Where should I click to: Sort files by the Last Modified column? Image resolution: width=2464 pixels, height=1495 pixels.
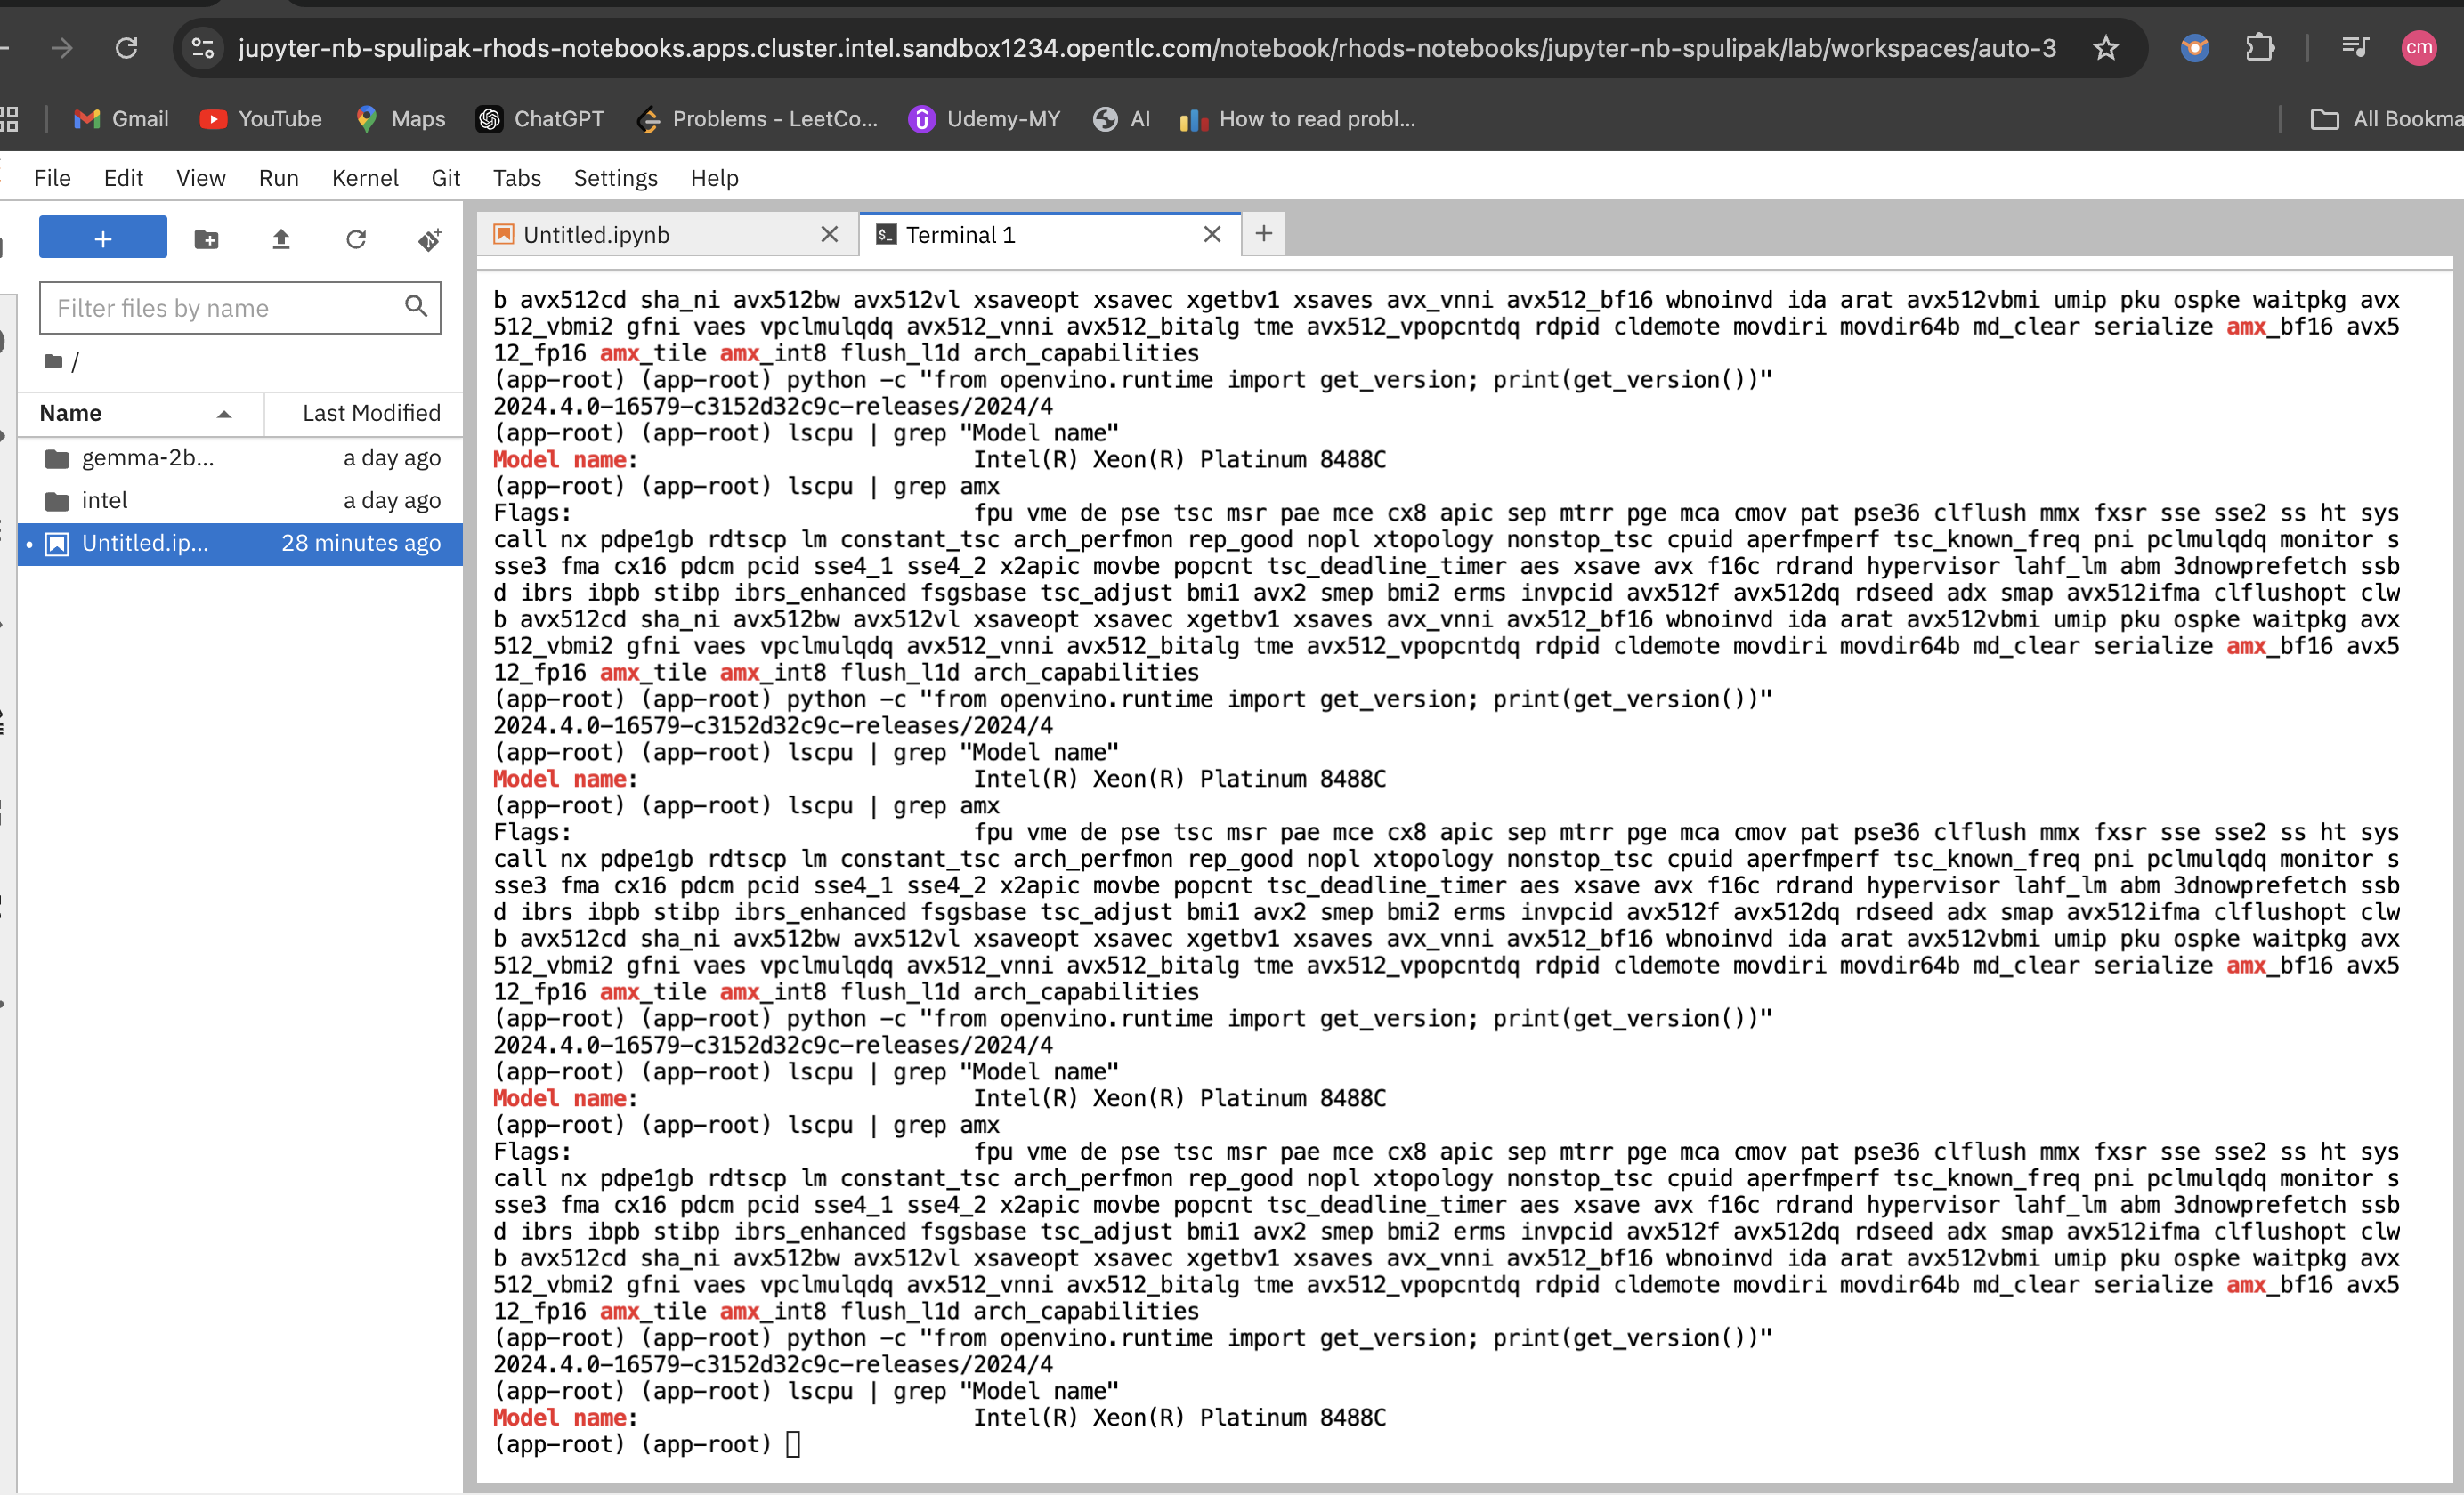371,413
